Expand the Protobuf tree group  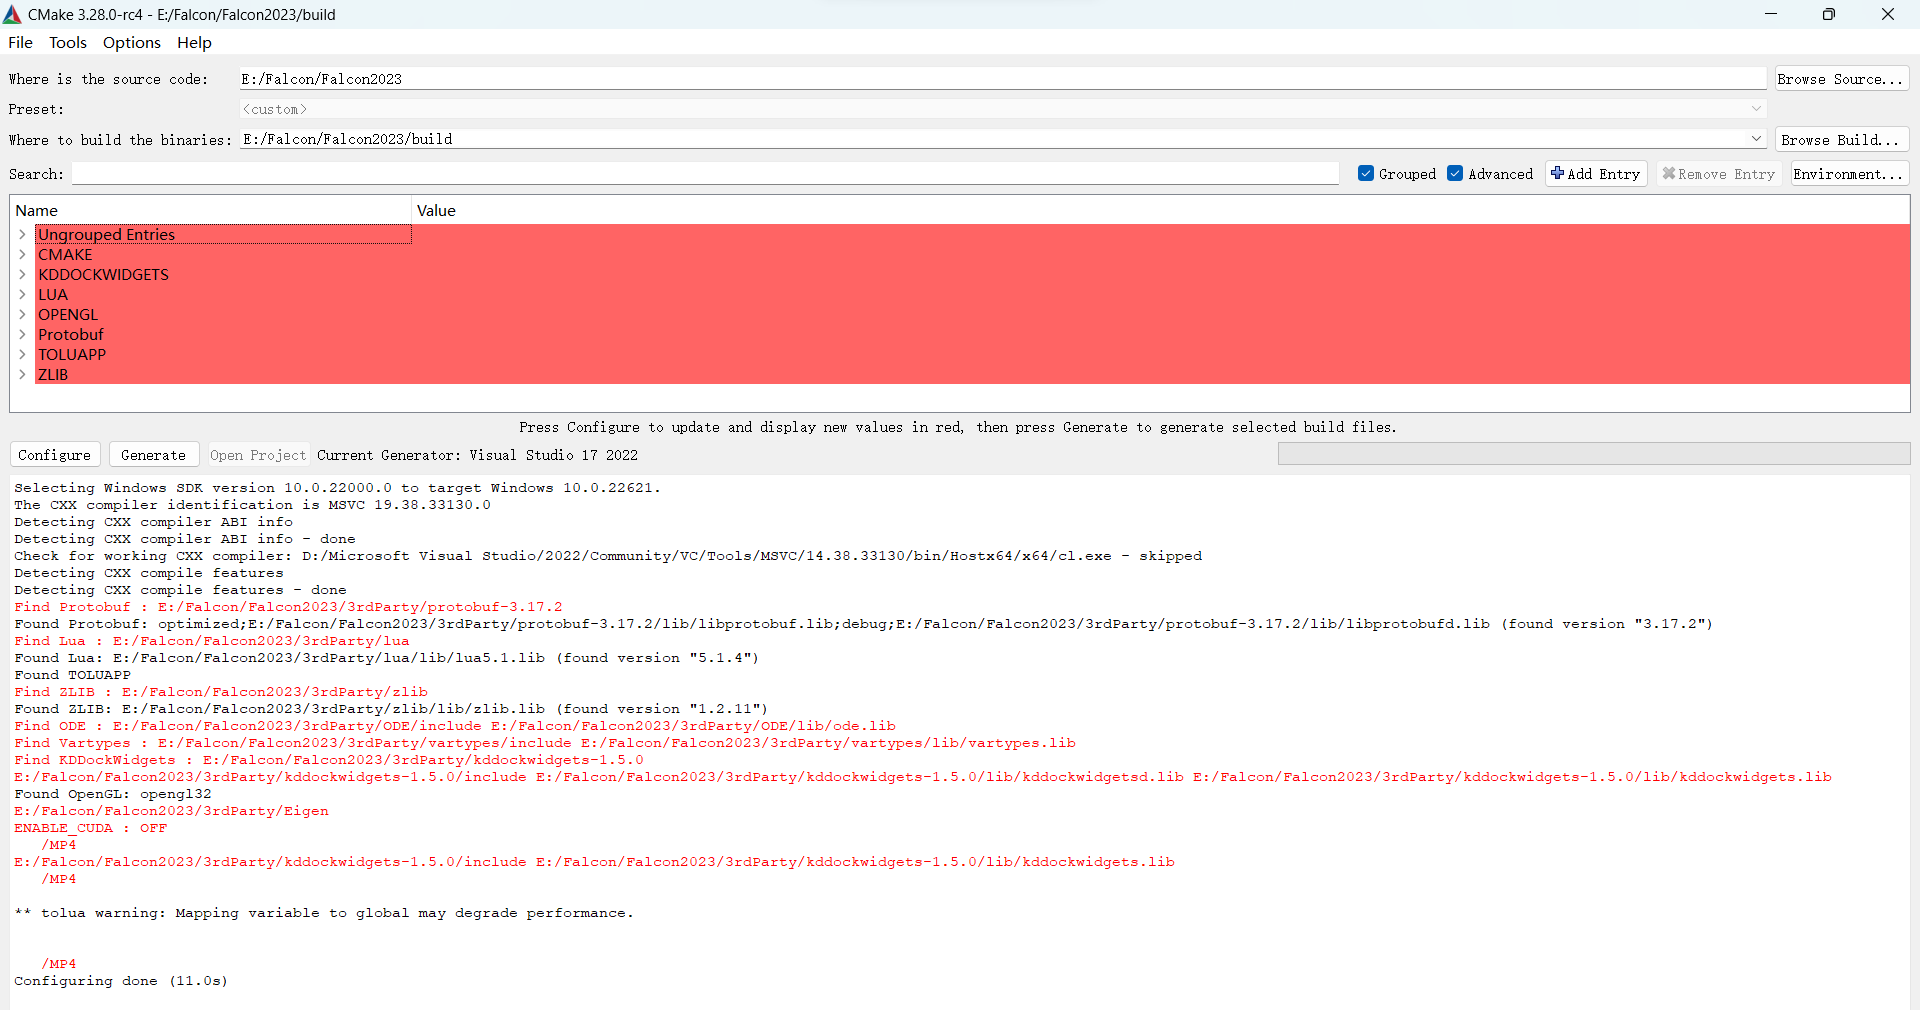22,335
